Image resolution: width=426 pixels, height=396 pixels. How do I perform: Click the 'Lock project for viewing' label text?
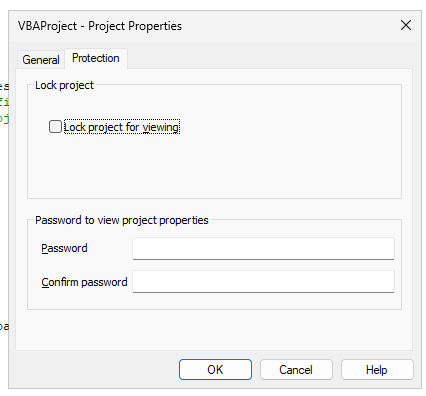[x=122, y=127]
